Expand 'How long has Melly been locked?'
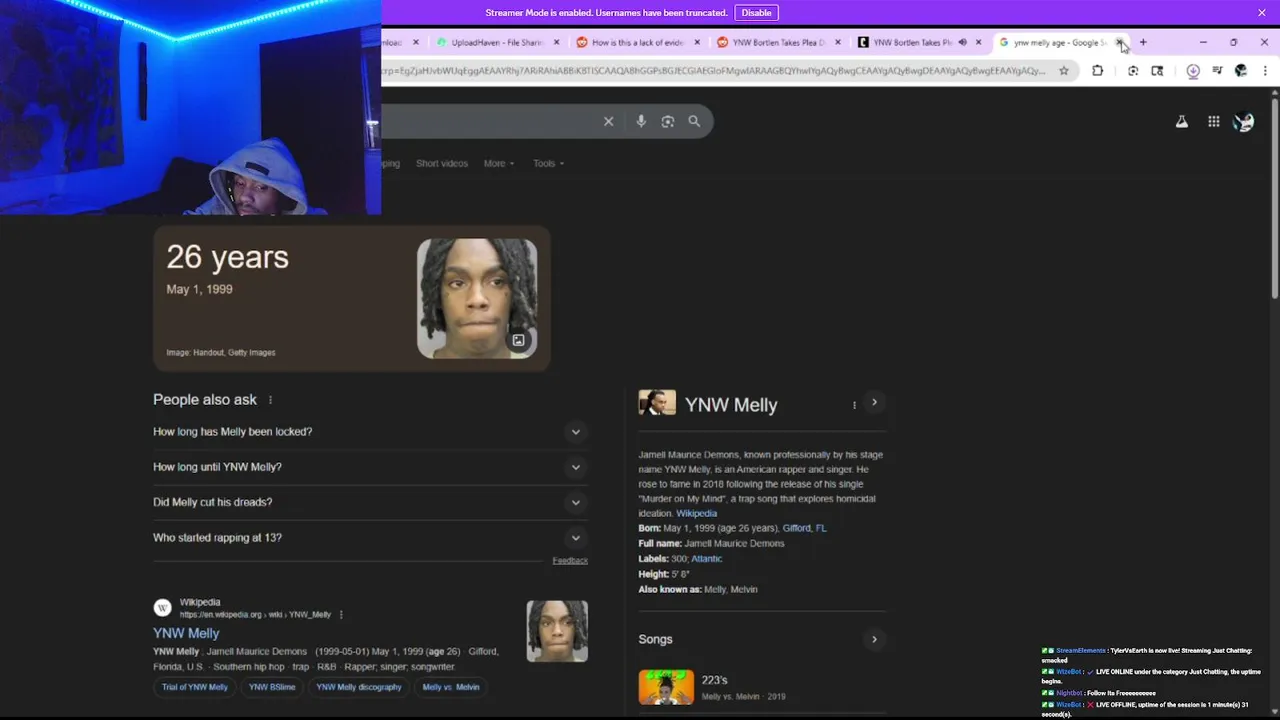This screenshot has width=1280, height=720. (x=370, y=431)
